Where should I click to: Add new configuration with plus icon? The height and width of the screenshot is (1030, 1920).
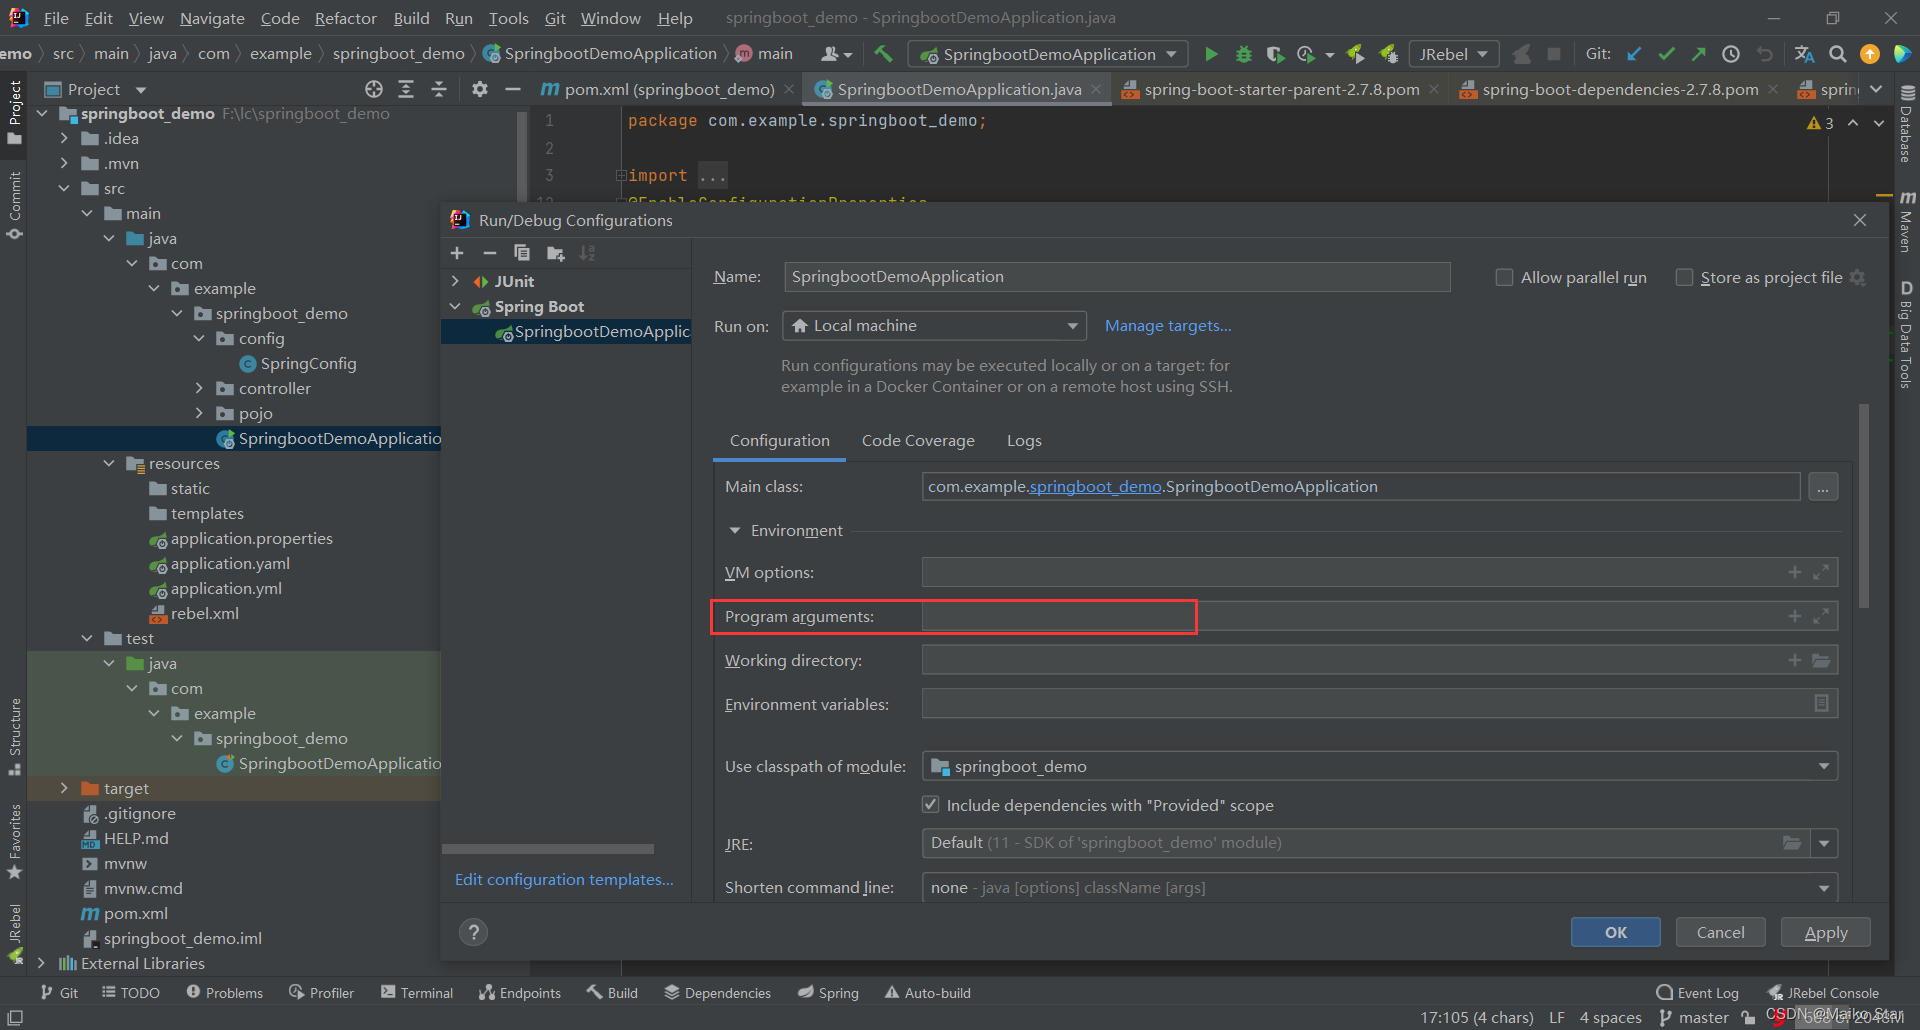tap(457, 253)
